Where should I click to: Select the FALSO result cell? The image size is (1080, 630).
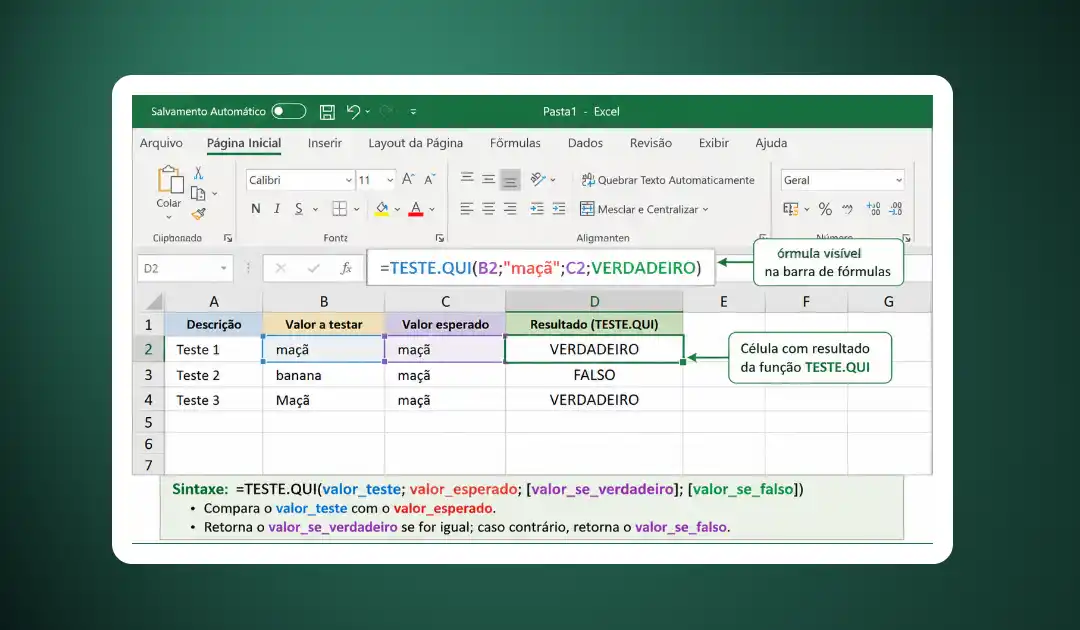pos(594,375)
